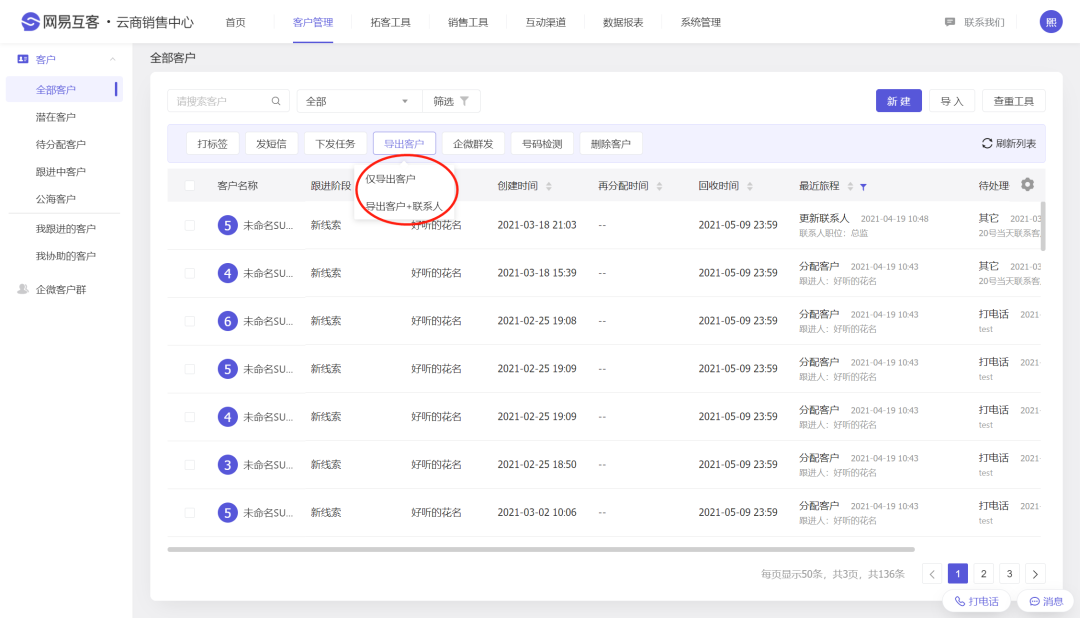This screenshot has width=1080, height=618.
Task: Go to next page arrow
Action: pos(1035,574)
